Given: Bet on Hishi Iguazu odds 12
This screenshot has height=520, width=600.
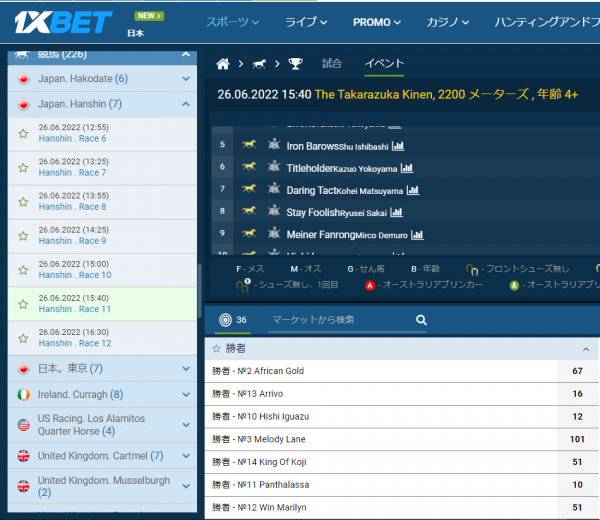Looking at the screenshot, I should point(577,416).
